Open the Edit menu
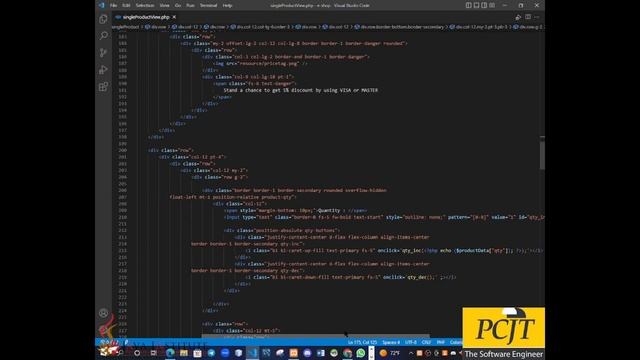 tap(126, 6)
